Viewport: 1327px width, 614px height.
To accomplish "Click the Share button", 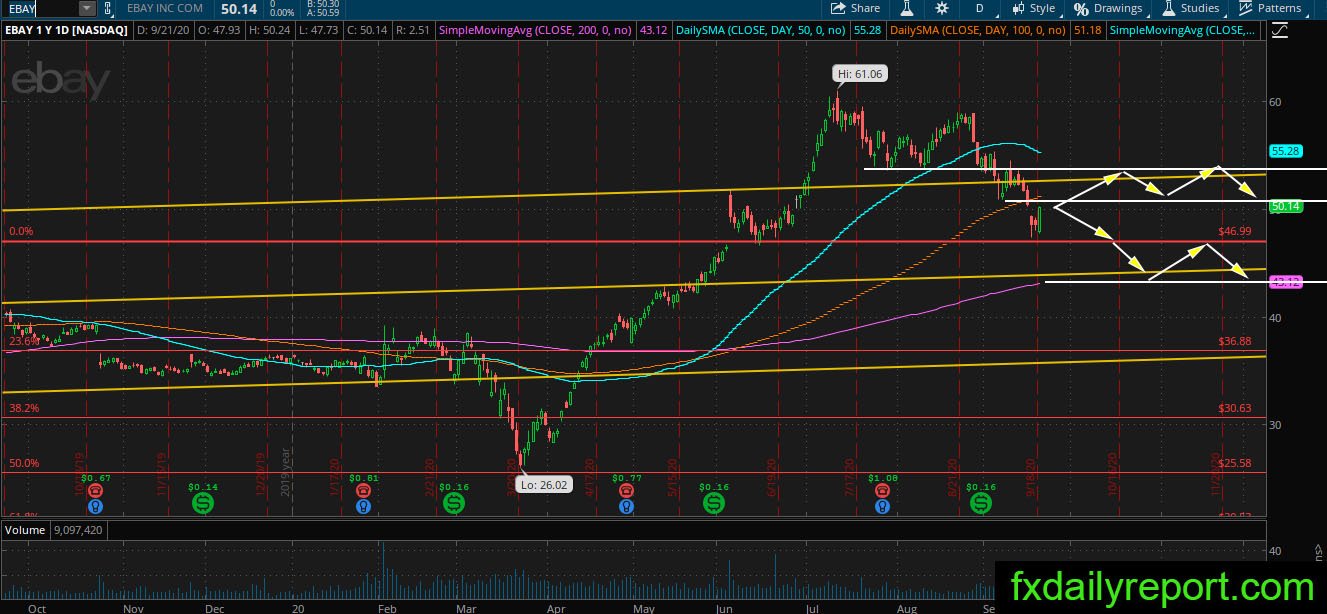I will coord(856,8).
